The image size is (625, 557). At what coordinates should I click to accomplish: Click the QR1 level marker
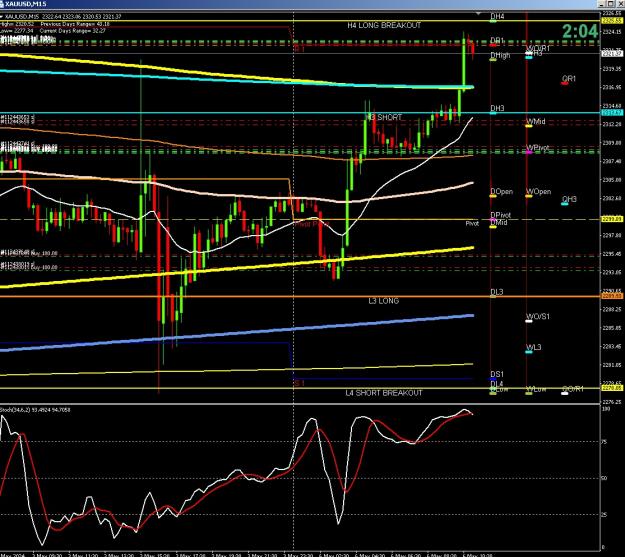(x=569, y=79)
